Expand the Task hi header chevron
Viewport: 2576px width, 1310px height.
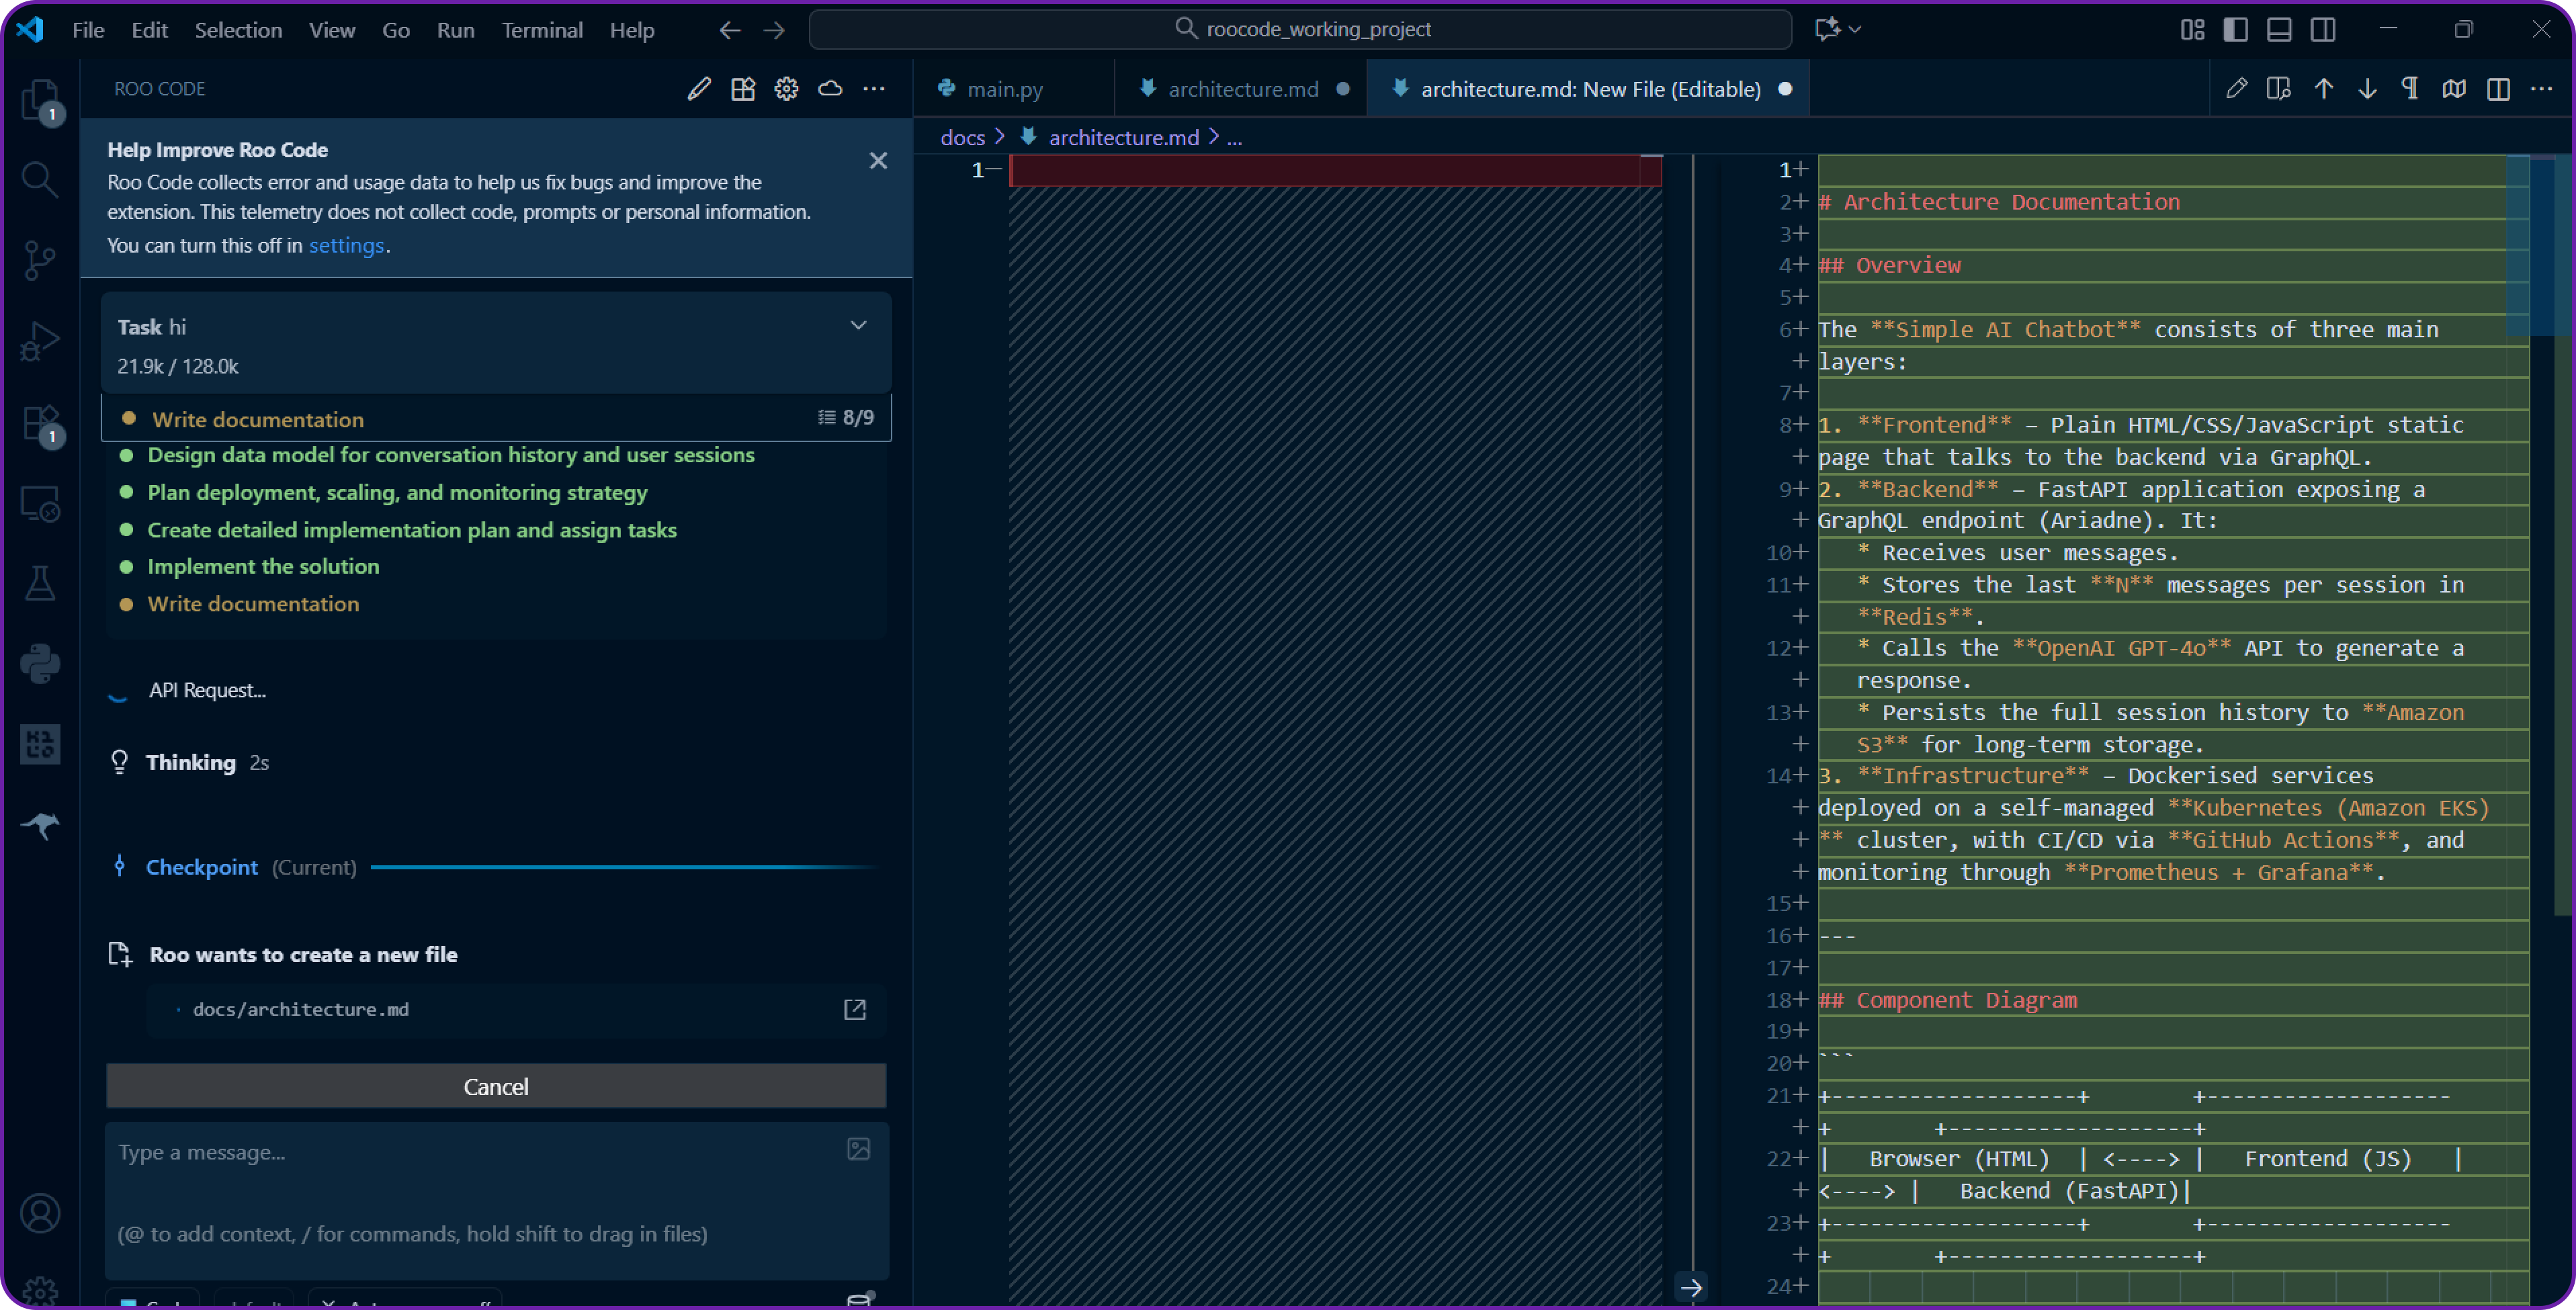pos(858,326)
